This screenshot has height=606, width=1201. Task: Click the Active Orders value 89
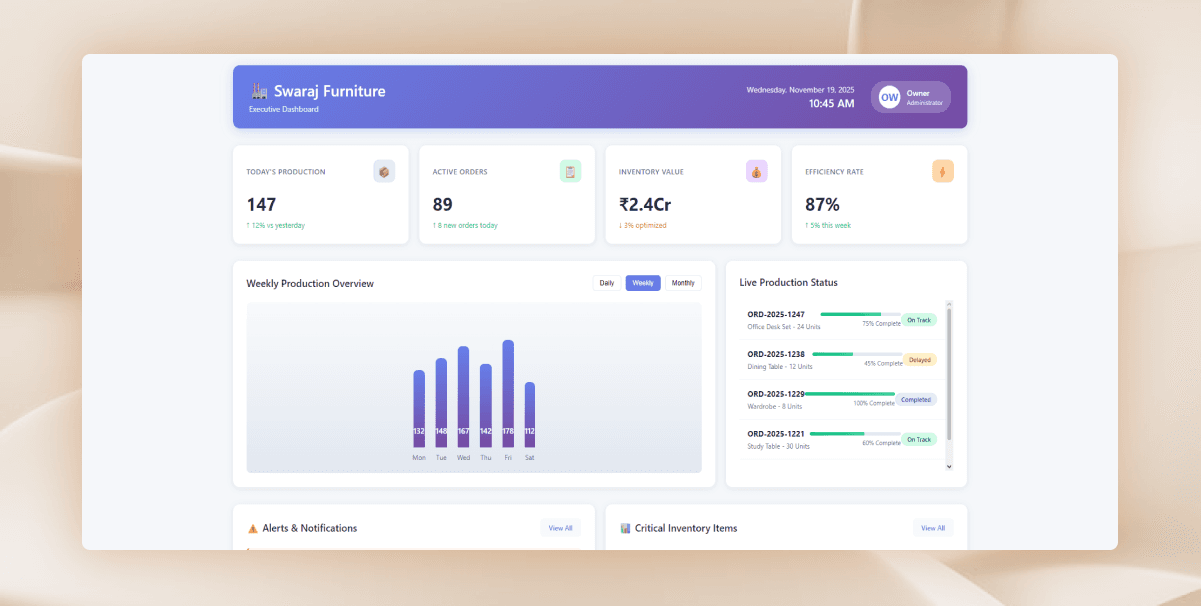click(x=443, y=204)
